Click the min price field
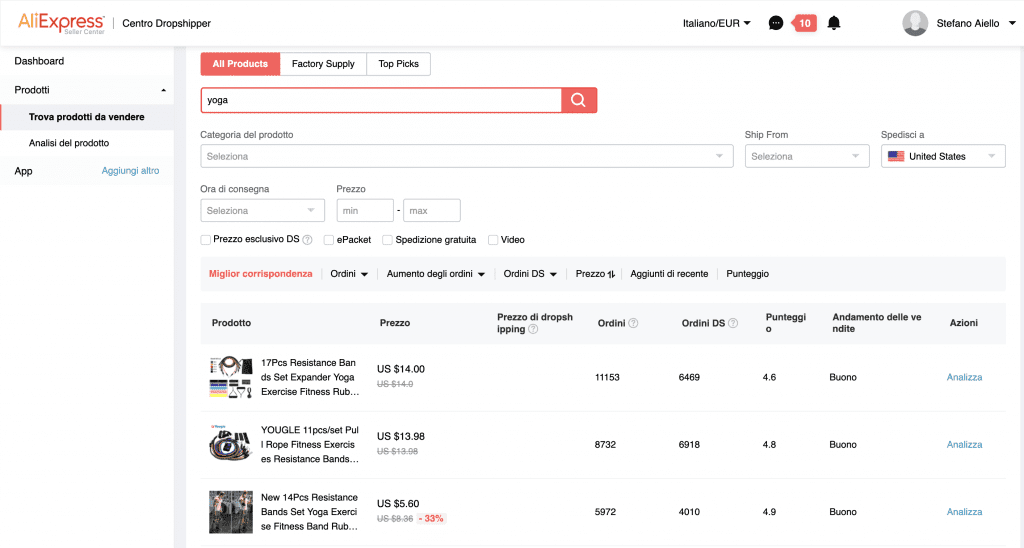 (x=365, y=211)
